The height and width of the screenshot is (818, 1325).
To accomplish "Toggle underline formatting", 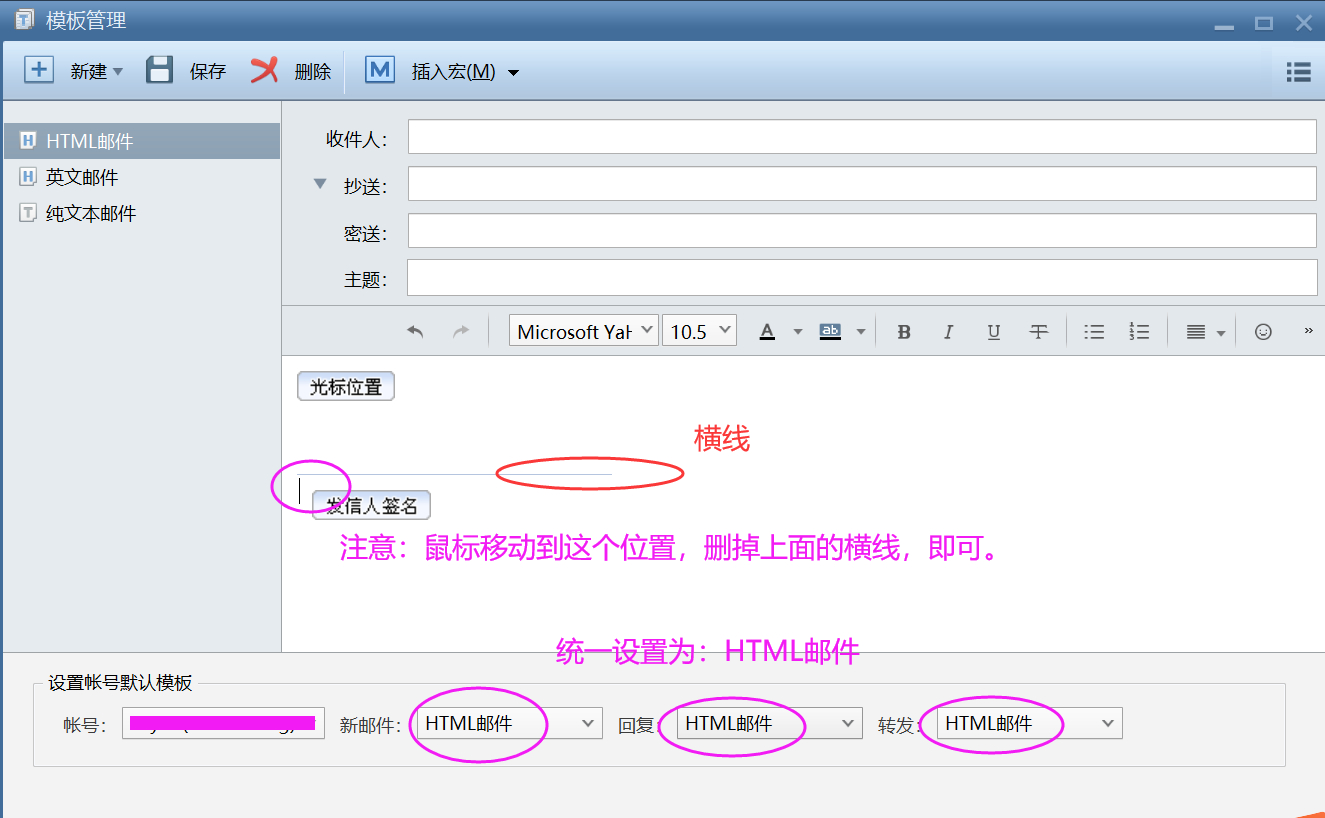I will tap(993, 330).
